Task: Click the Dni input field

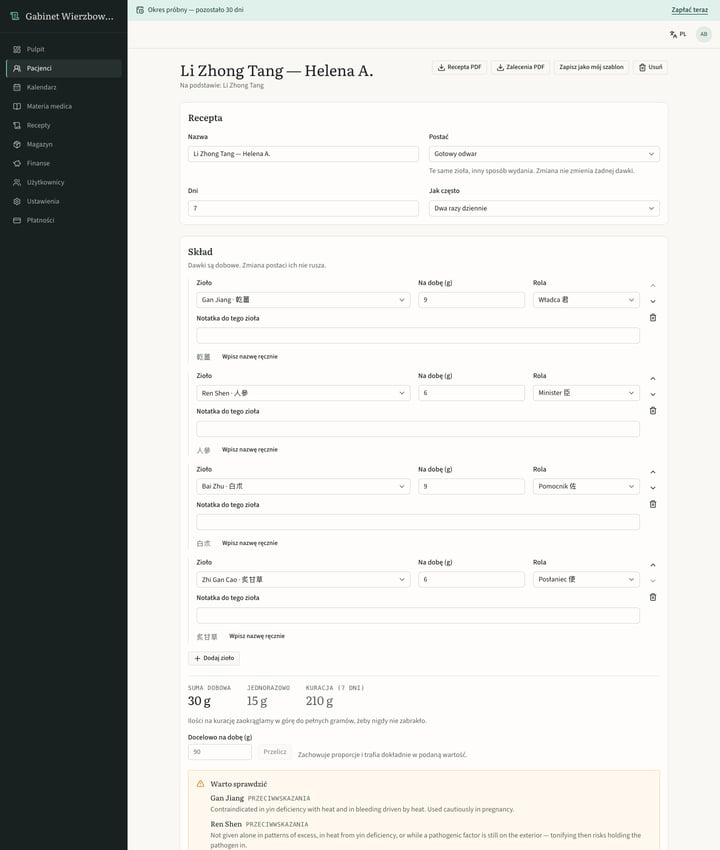Action: 303,208
